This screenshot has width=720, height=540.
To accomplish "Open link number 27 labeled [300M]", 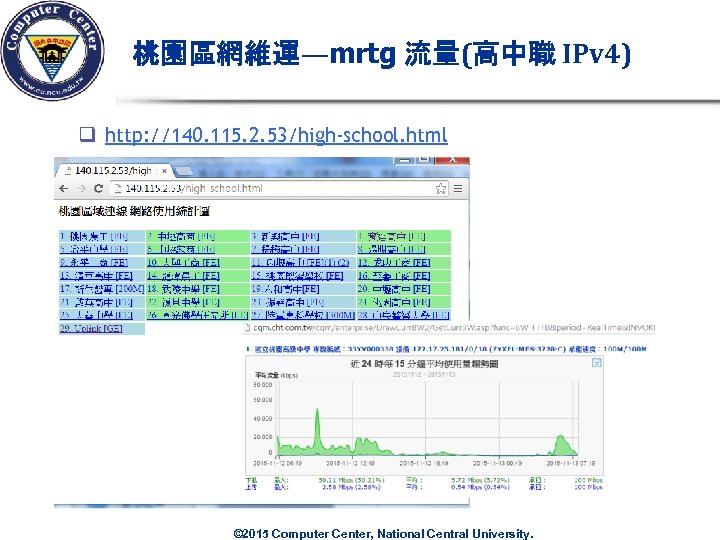I will click(303, 315).
